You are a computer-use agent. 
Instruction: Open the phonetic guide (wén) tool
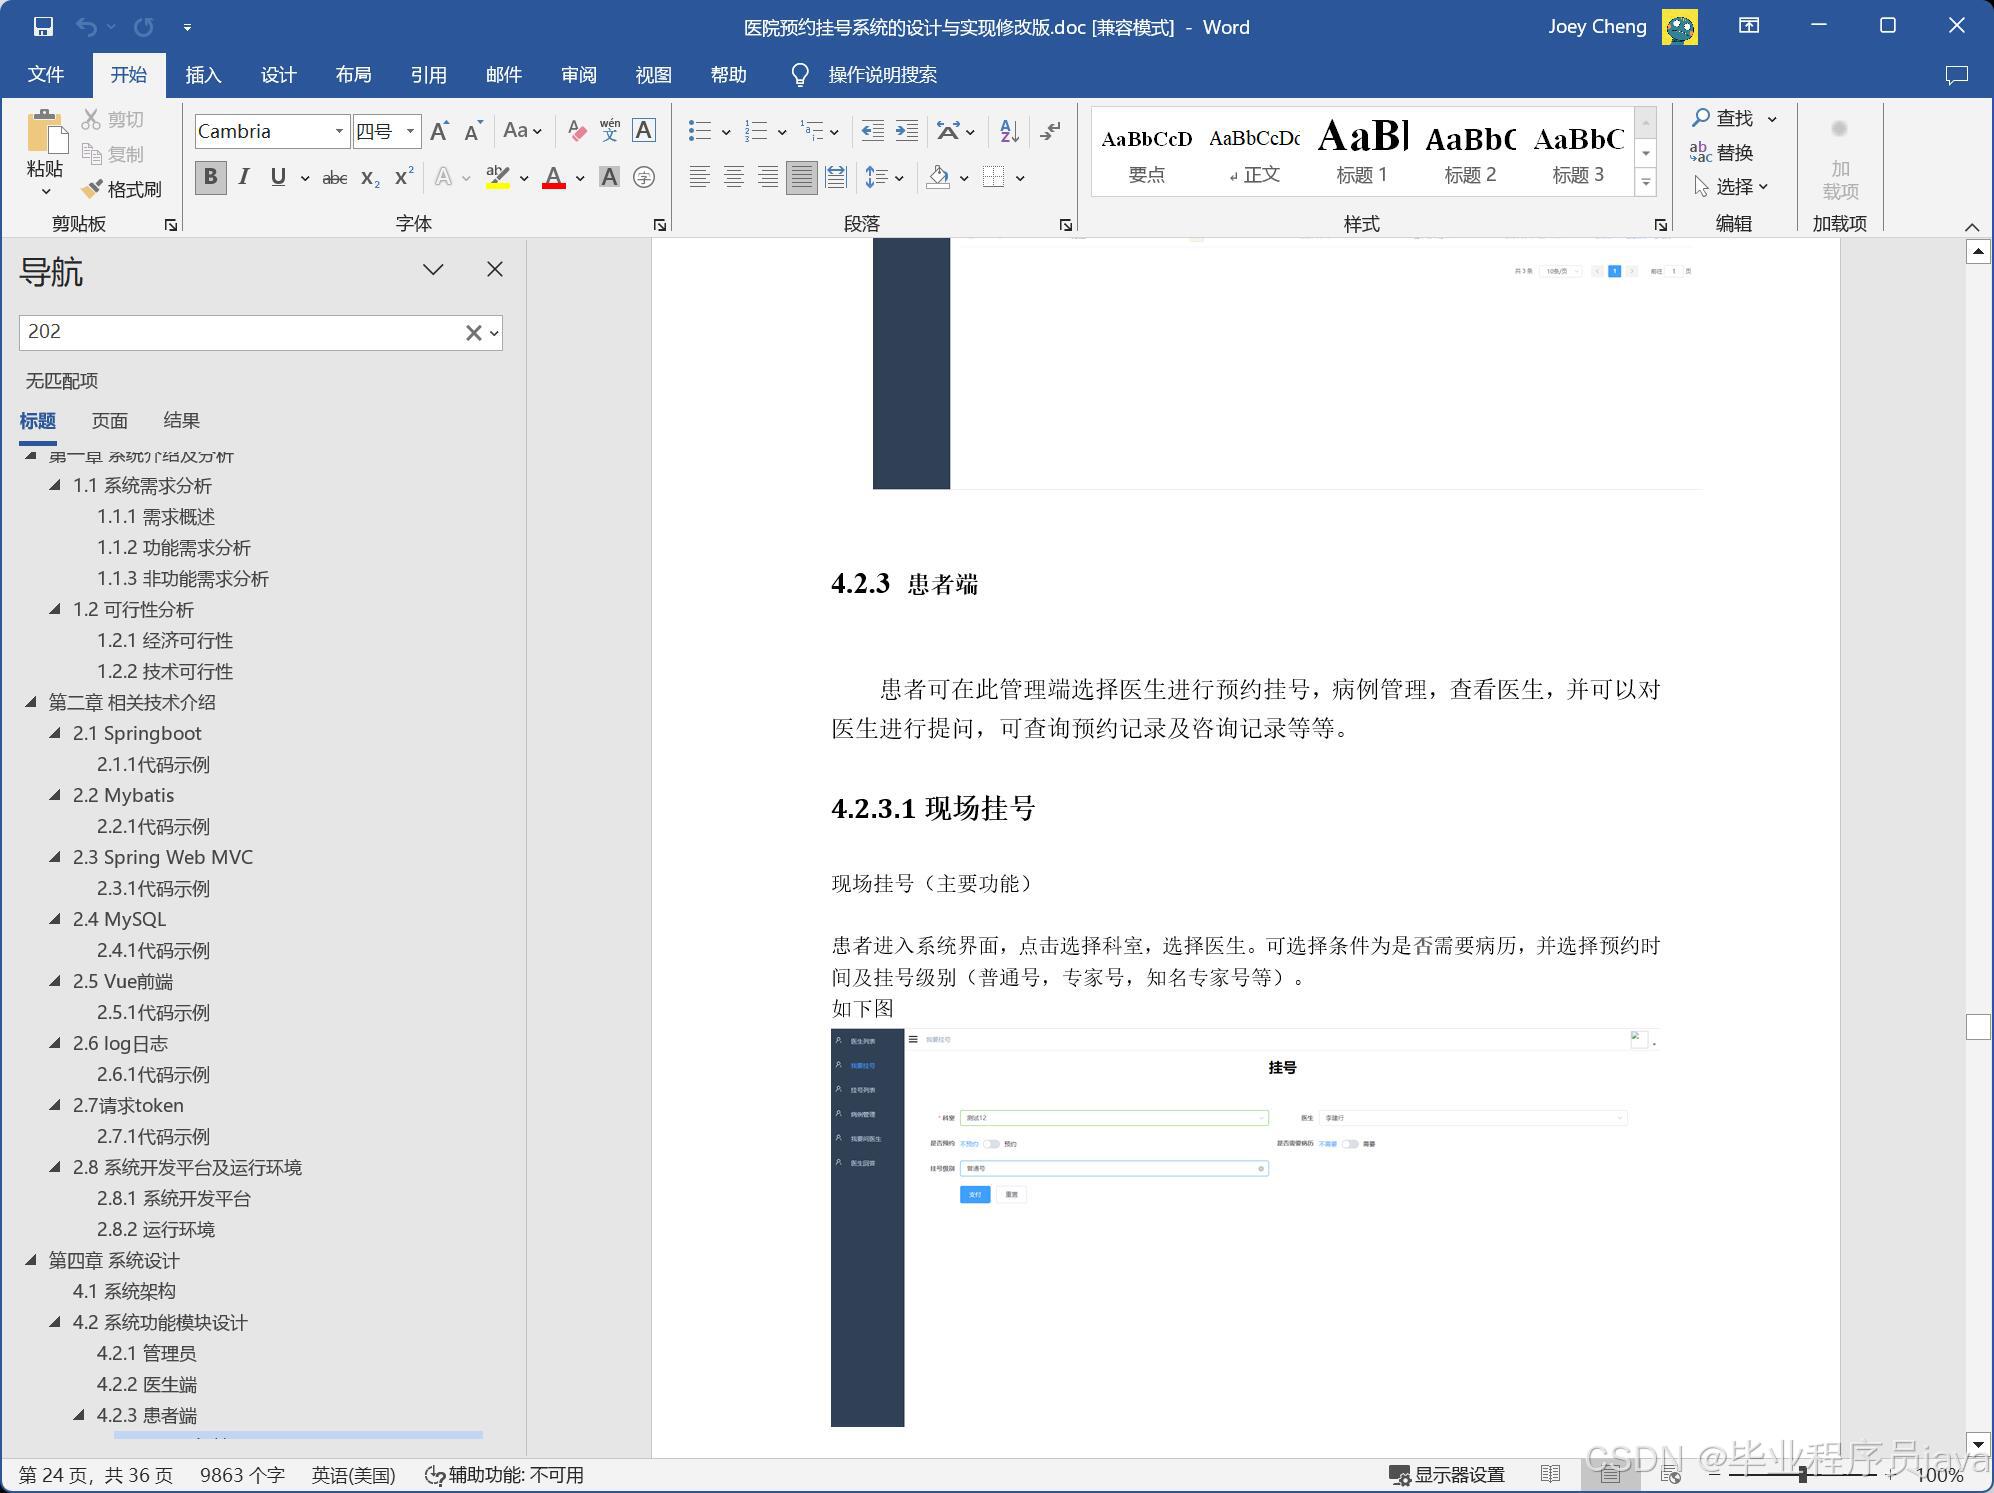pyautogui.click(x=610, y=131)
